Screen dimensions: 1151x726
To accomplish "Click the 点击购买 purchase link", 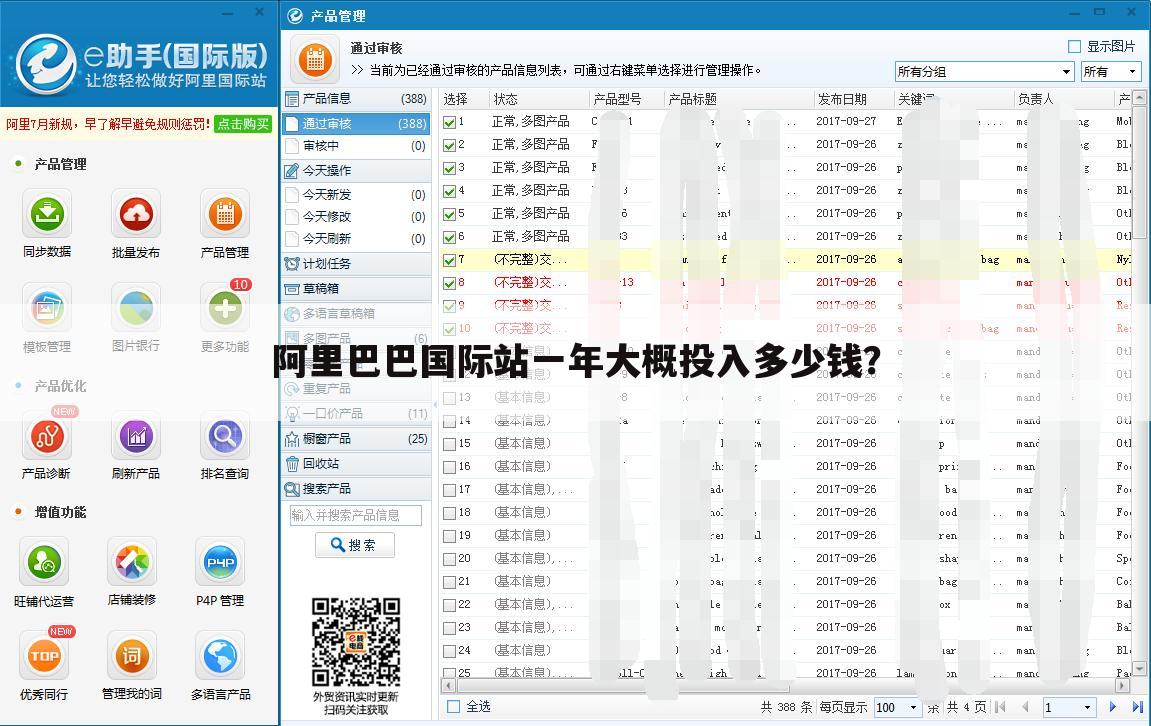I will click(x=243, y=126).
